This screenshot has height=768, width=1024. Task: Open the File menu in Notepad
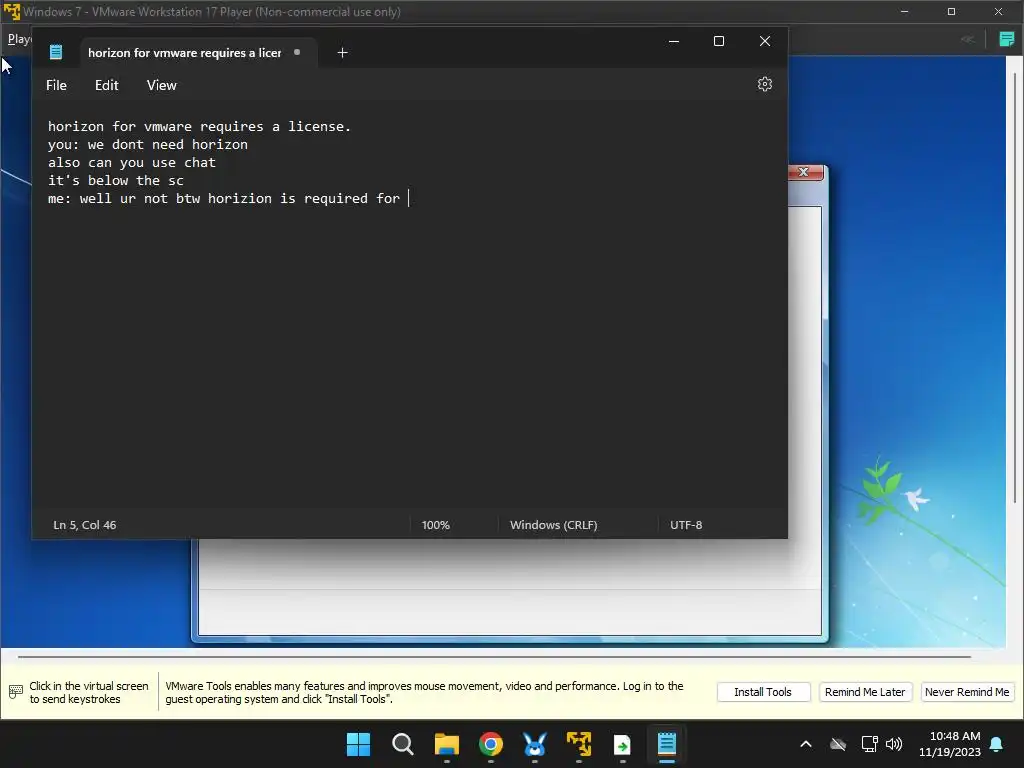point(56,86)
